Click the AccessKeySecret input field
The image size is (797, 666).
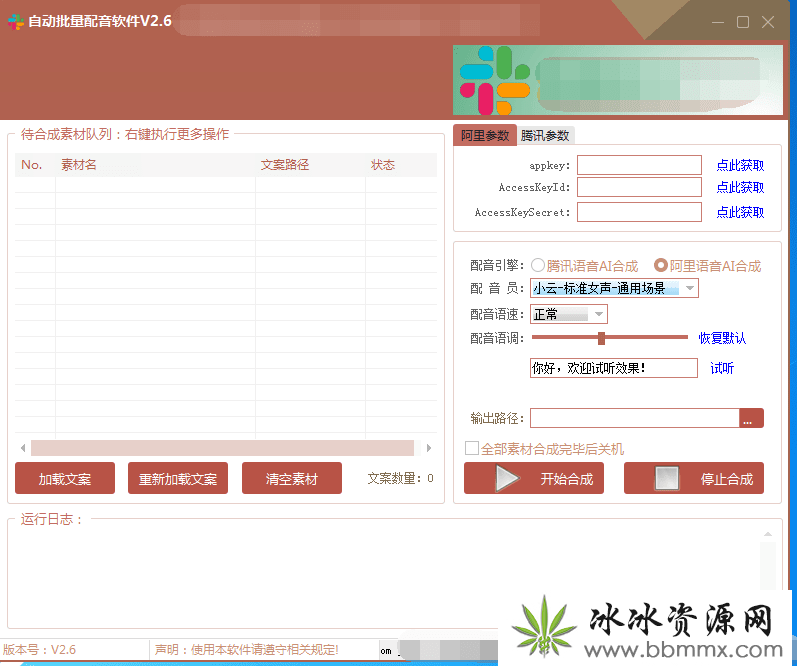(639, 212)
